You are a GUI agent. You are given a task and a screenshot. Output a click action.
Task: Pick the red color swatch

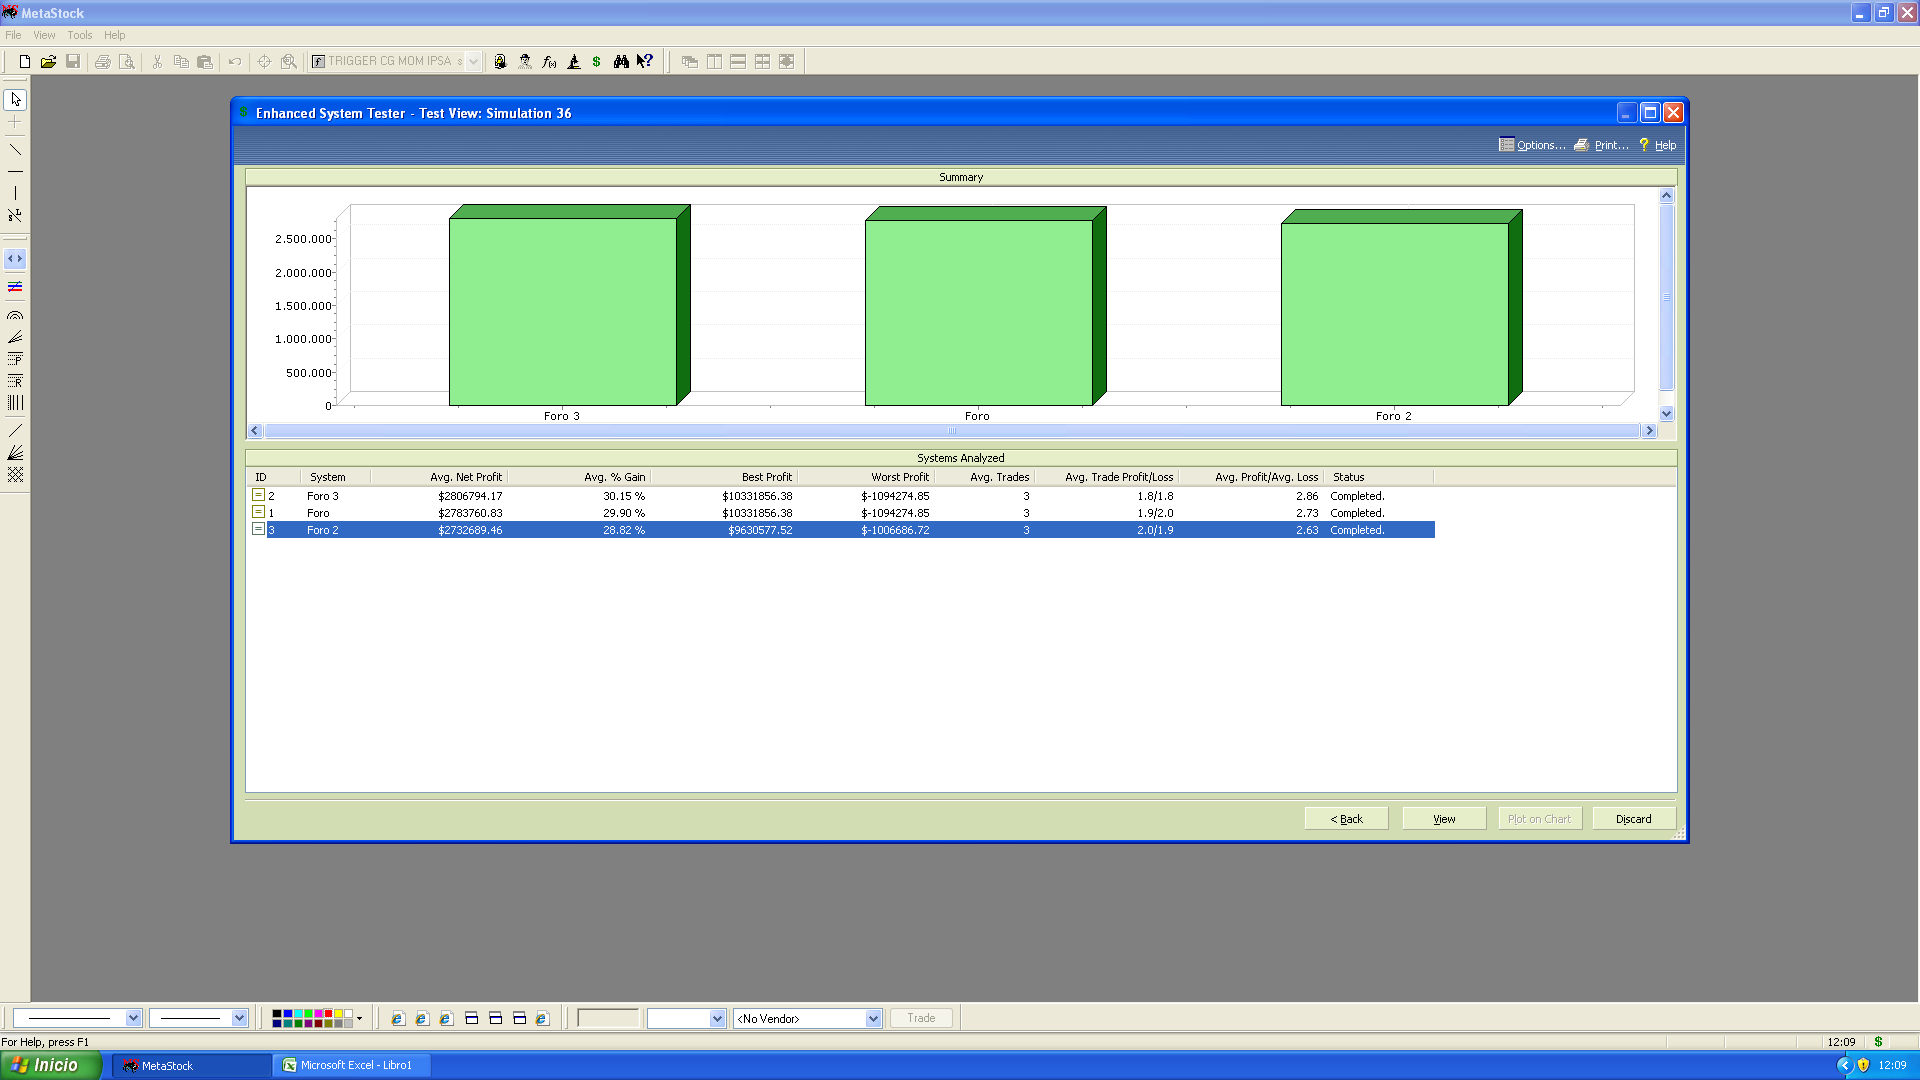coord(328,1014)
